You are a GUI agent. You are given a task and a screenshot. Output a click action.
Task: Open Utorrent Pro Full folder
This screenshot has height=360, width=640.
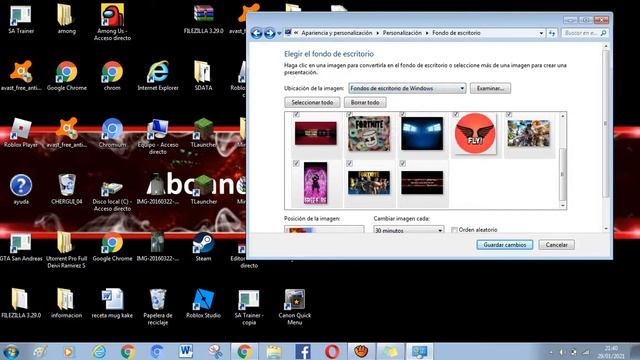click(x=66, y=250)
